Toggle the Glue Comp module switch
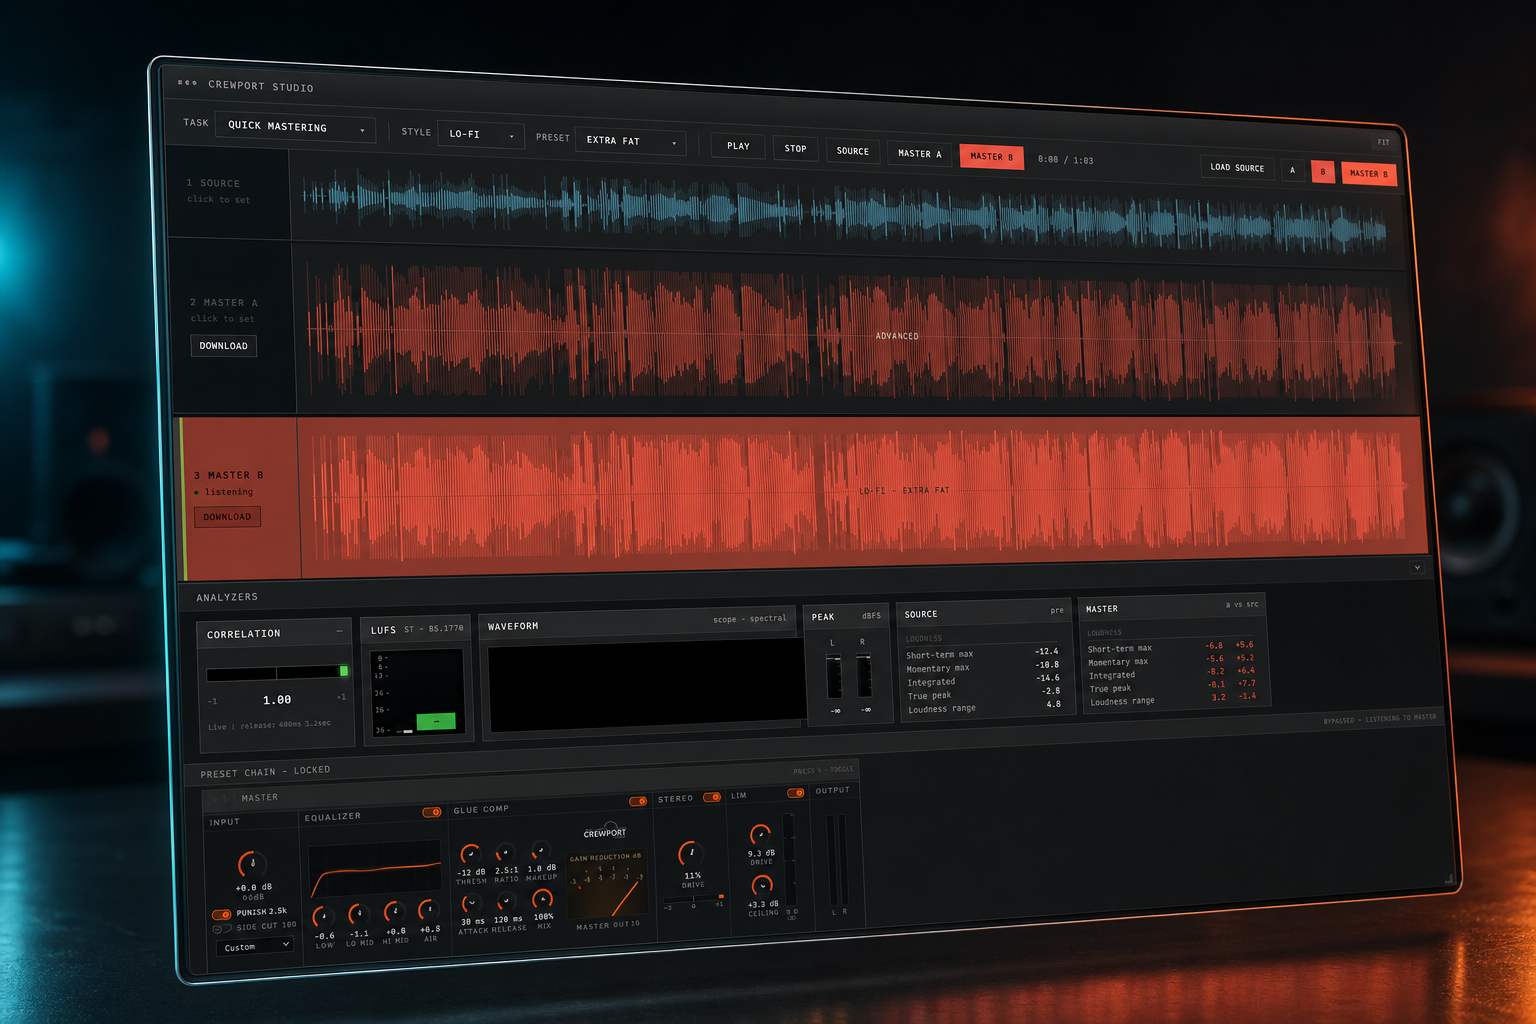The width and height of the screenshot is (1536, 1024). (x=637, y=801)
